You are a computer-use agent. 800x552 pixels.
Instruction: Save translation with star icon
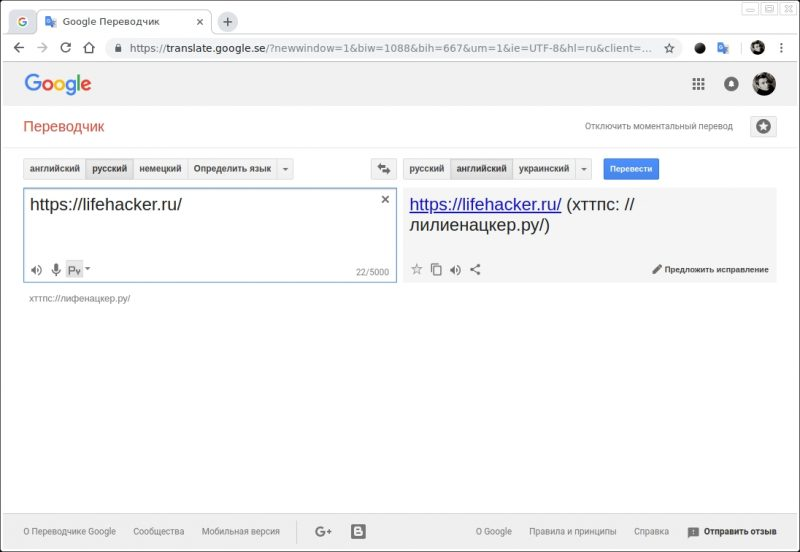click(417, 269)
